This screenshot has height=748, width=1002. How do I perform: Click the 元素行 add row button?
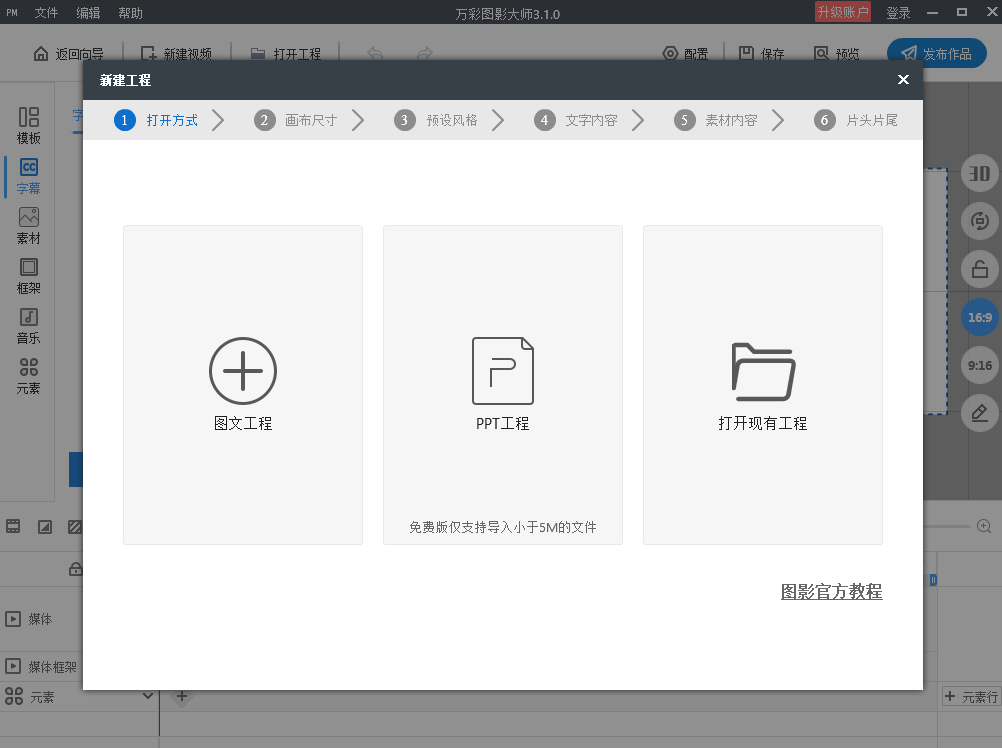click(971, 697)
